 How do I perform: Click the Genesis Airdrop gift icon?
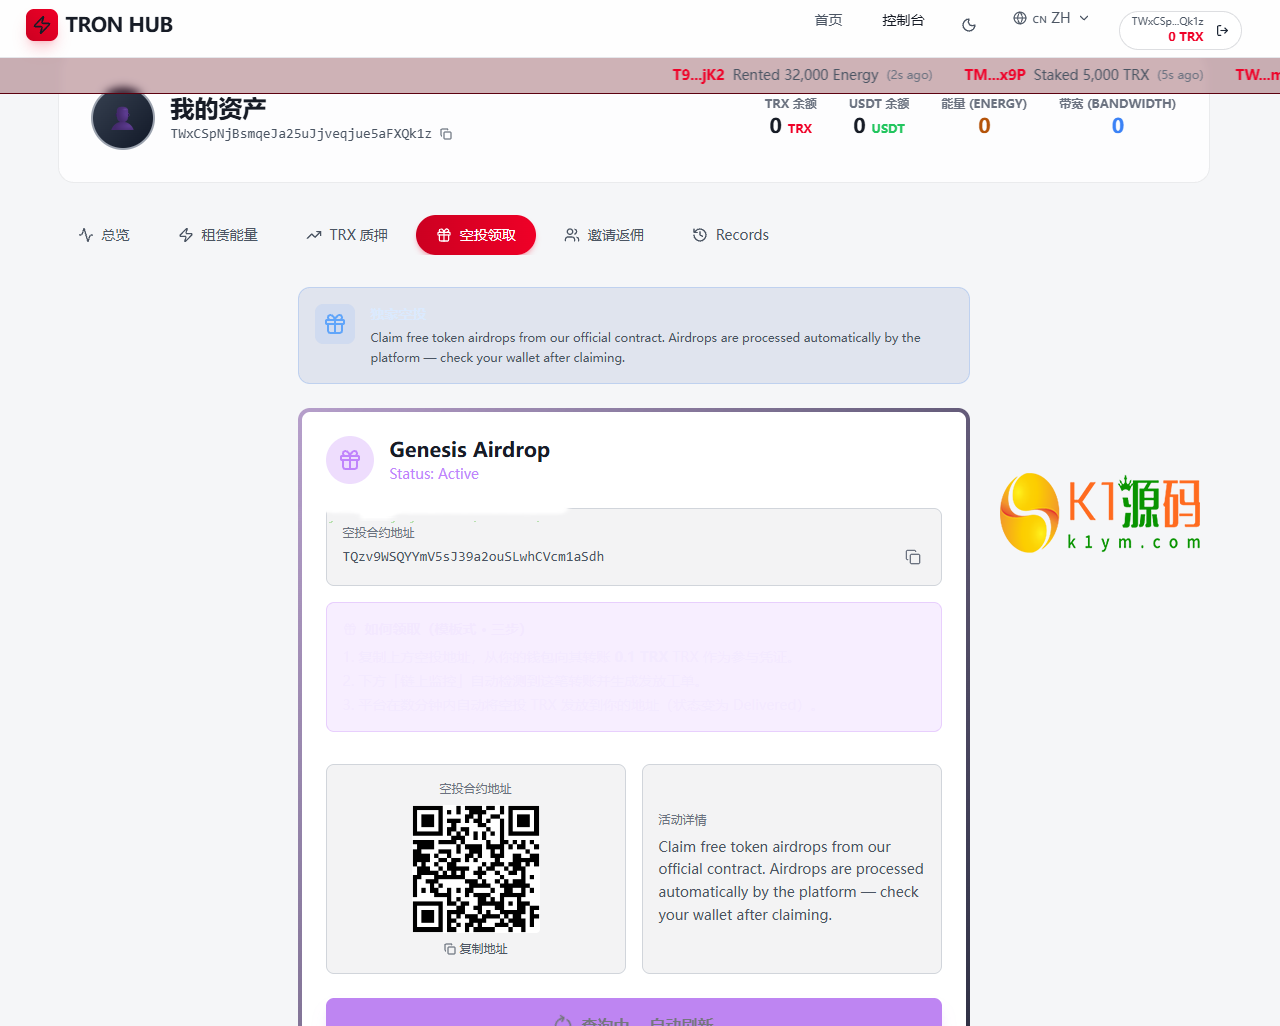pos(350,460)
